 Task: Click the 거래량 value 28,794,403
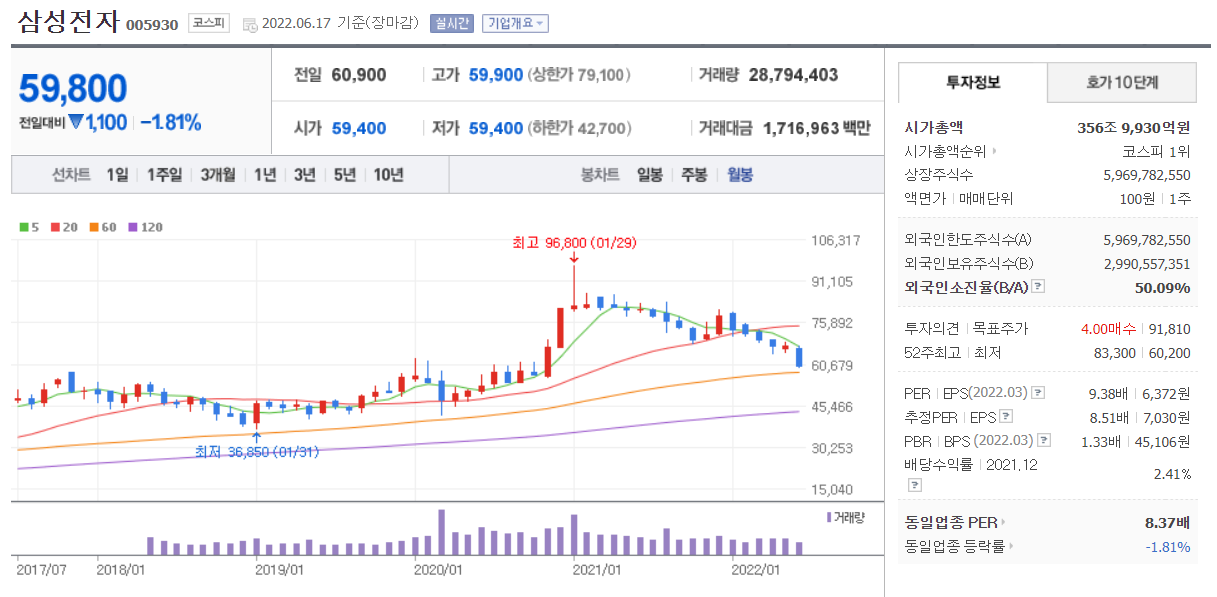793,75
